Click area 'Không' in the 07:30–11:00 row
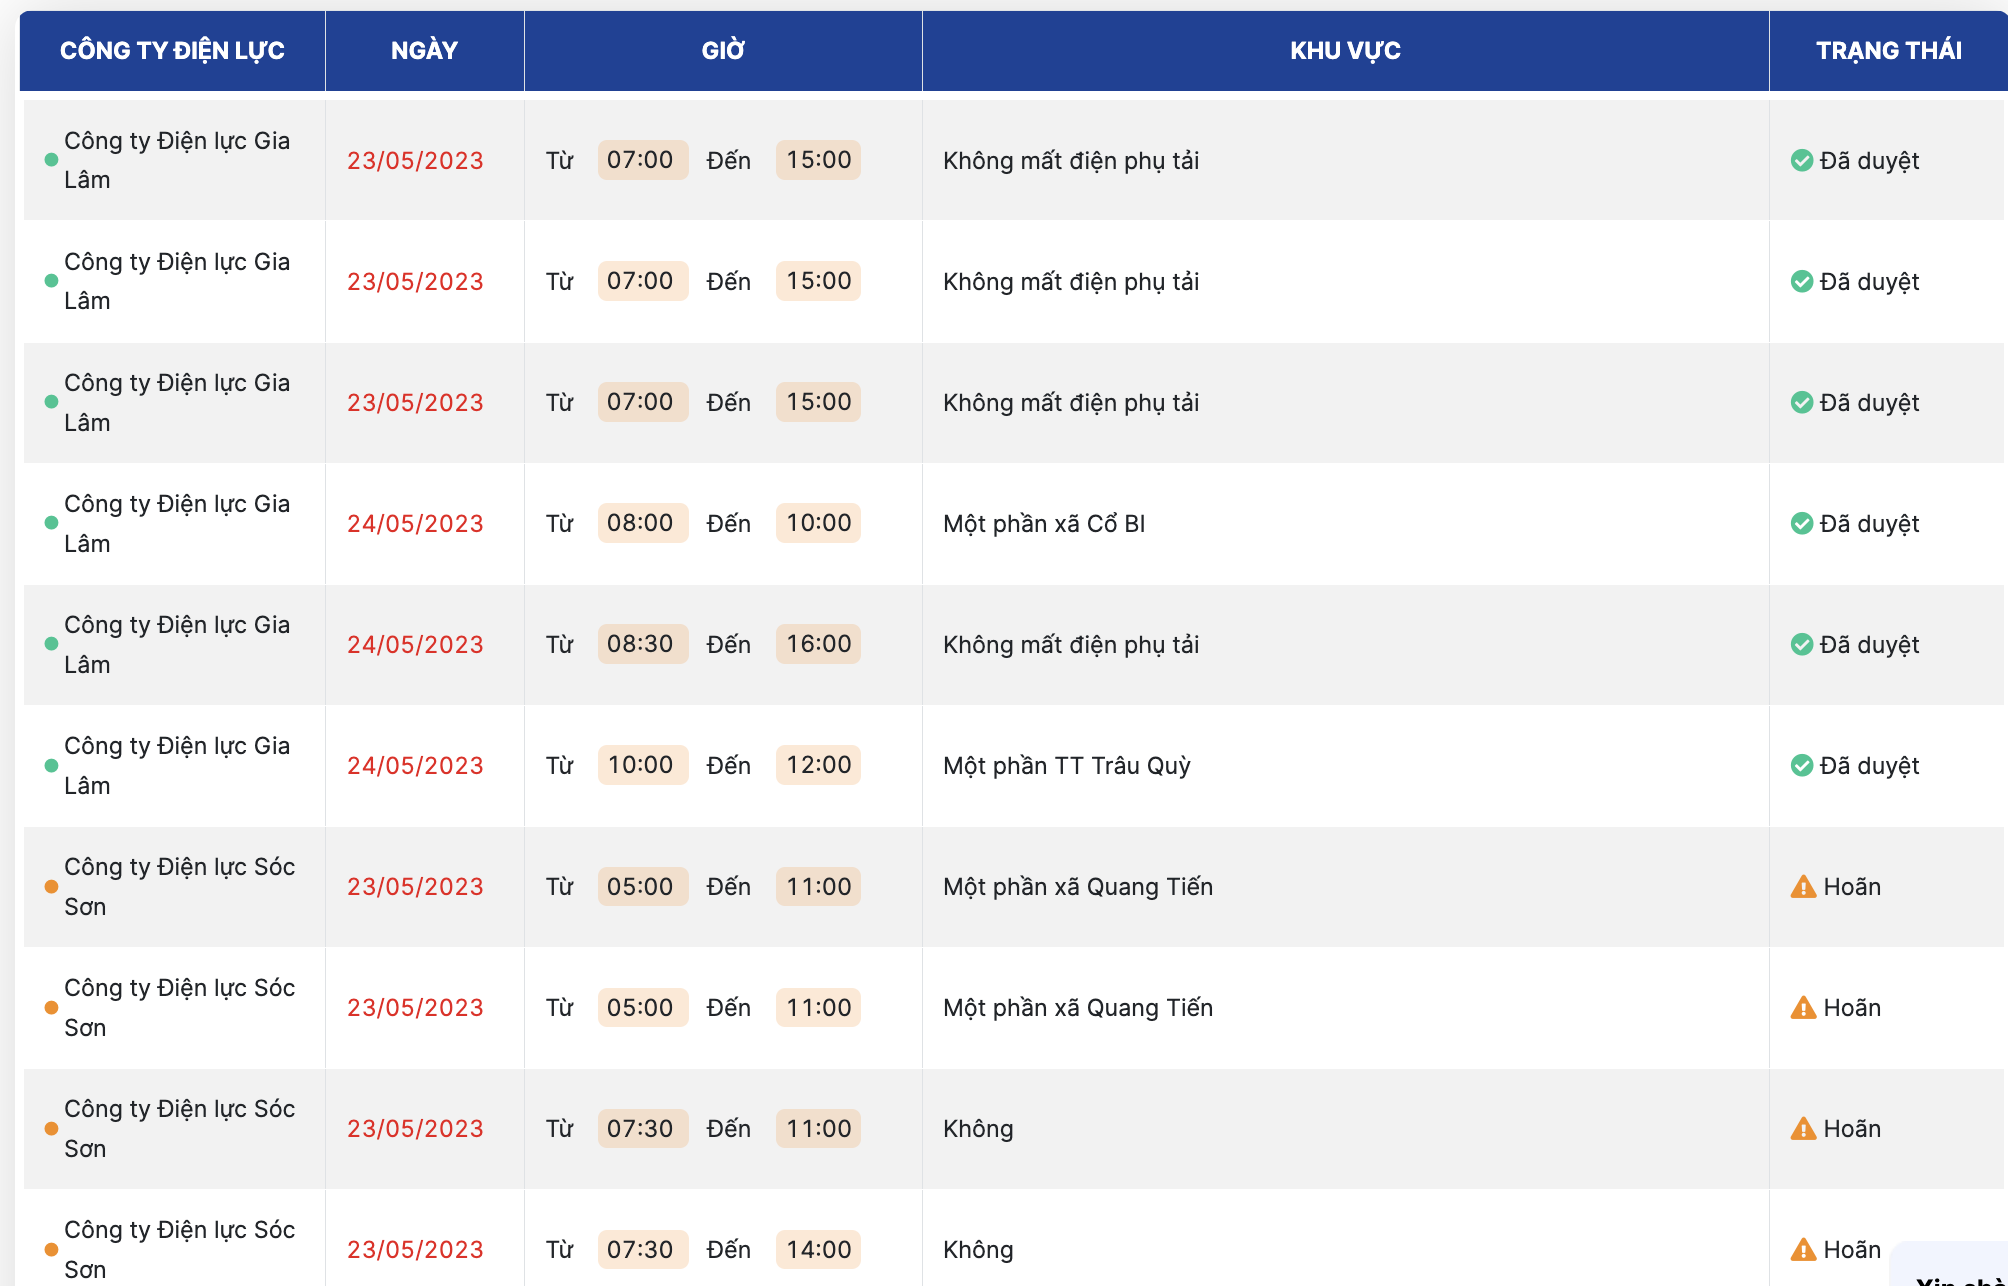 click(x=978, y=1129)
